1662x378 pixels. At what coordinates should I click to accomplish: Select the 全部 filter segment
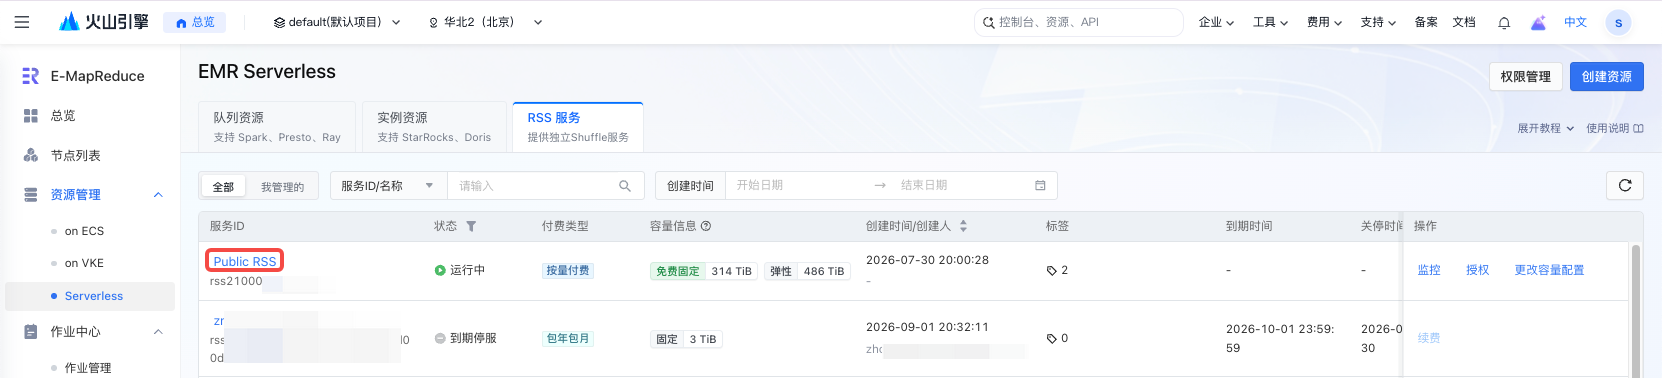pyautogui.click(x=223, y=187)
